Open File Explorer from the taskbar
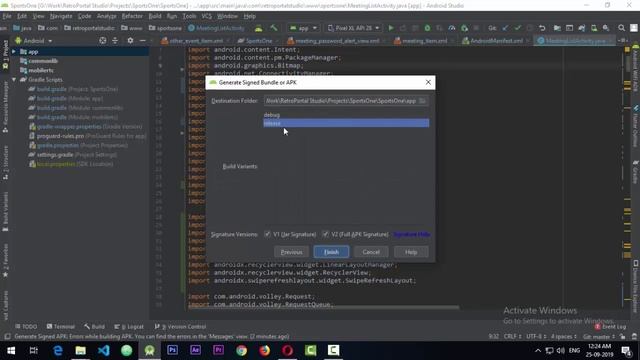This screenshot has width=640, height=360. [x=80, y=350]
